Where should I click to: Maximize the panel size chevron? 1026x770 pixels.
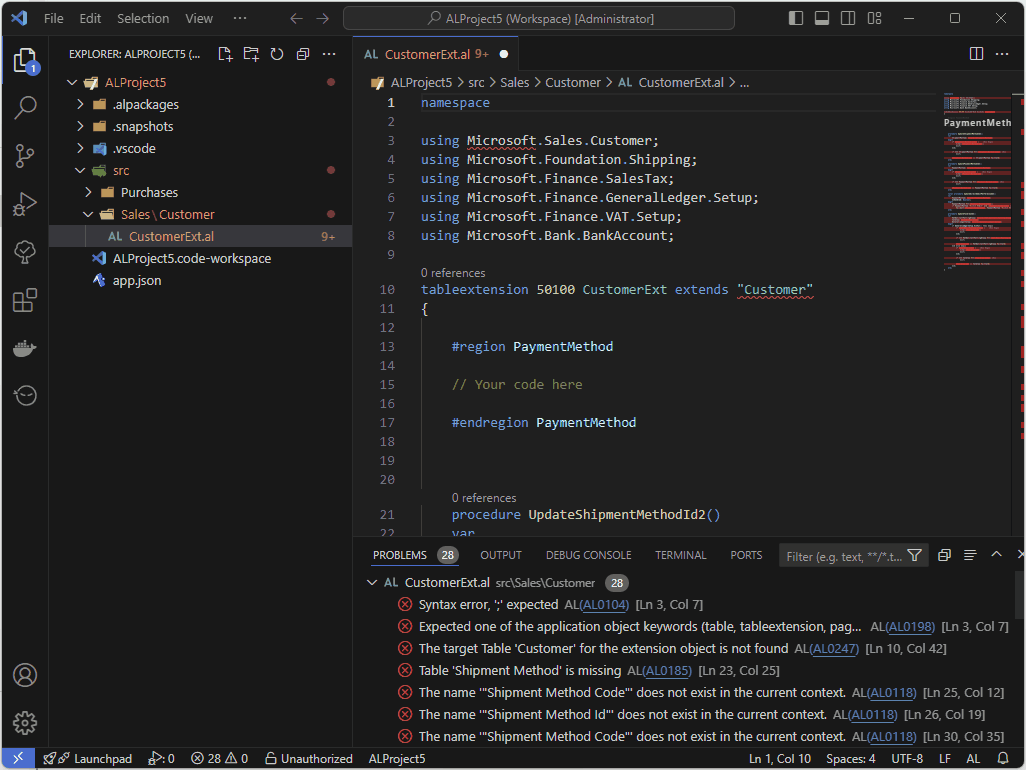(997, 555)
